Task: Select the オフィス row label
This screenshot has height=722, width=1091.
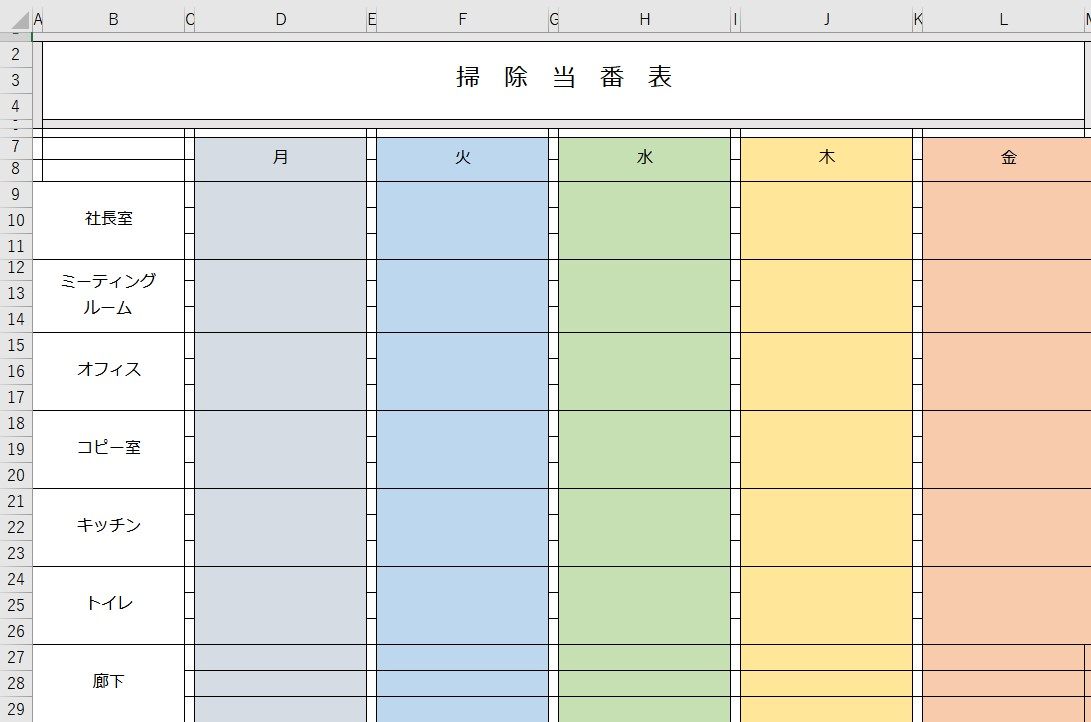Action: [x=109, y=370]
